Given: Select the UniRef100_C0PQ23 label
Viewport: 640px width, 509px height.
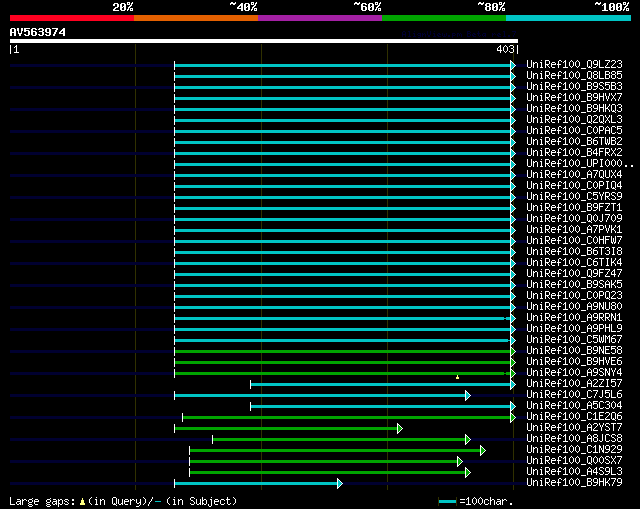Looking at the screenshot, I should tap(574, 296).
